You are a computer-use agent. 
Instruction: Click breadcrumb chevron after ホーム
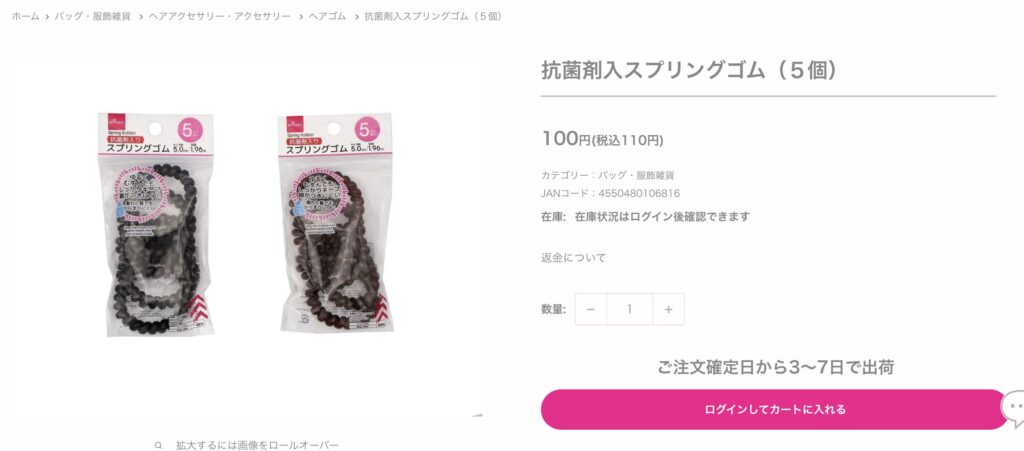click(x=47, y=16)
